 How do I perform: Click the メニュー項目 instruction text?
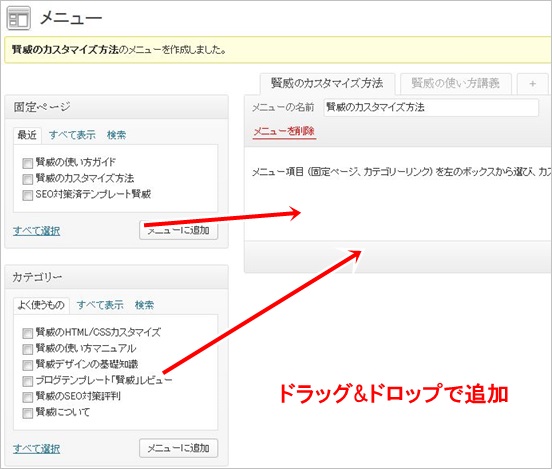pyautogui.click(x=401, y=172)
